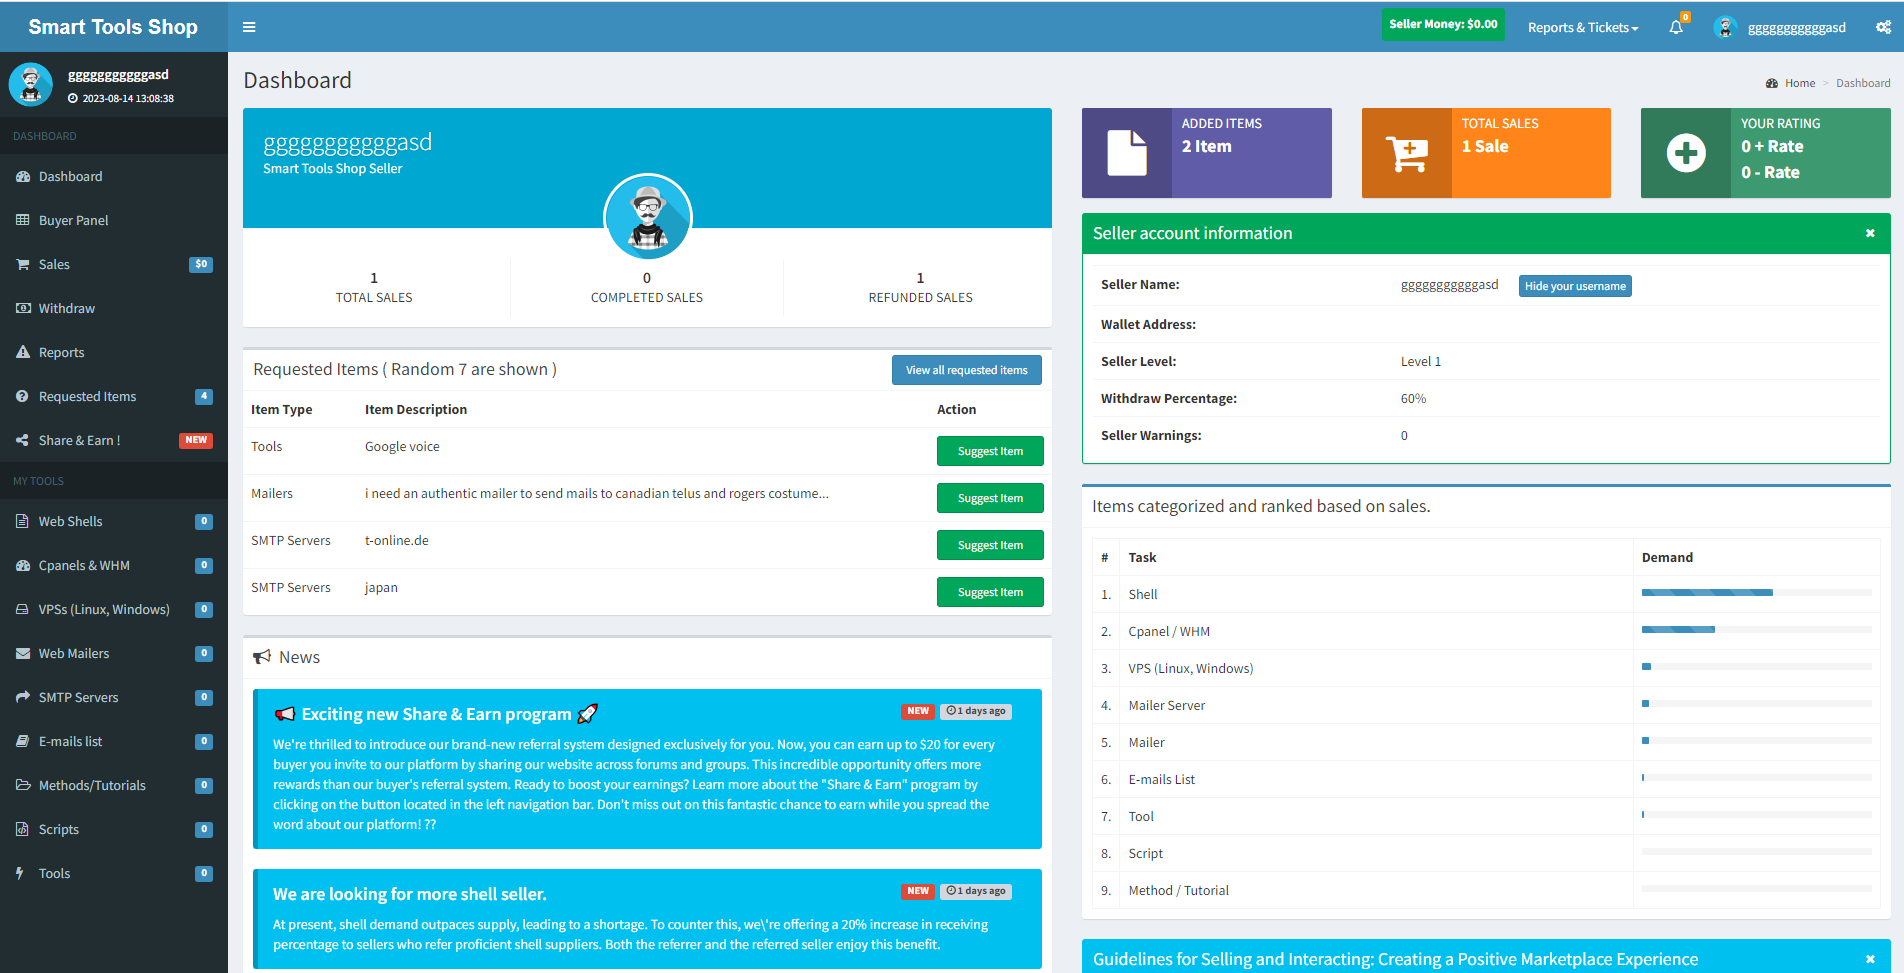Click the Methods/Tutorials folder icon
Viewport: 1904px width, 973px height.
23,785
